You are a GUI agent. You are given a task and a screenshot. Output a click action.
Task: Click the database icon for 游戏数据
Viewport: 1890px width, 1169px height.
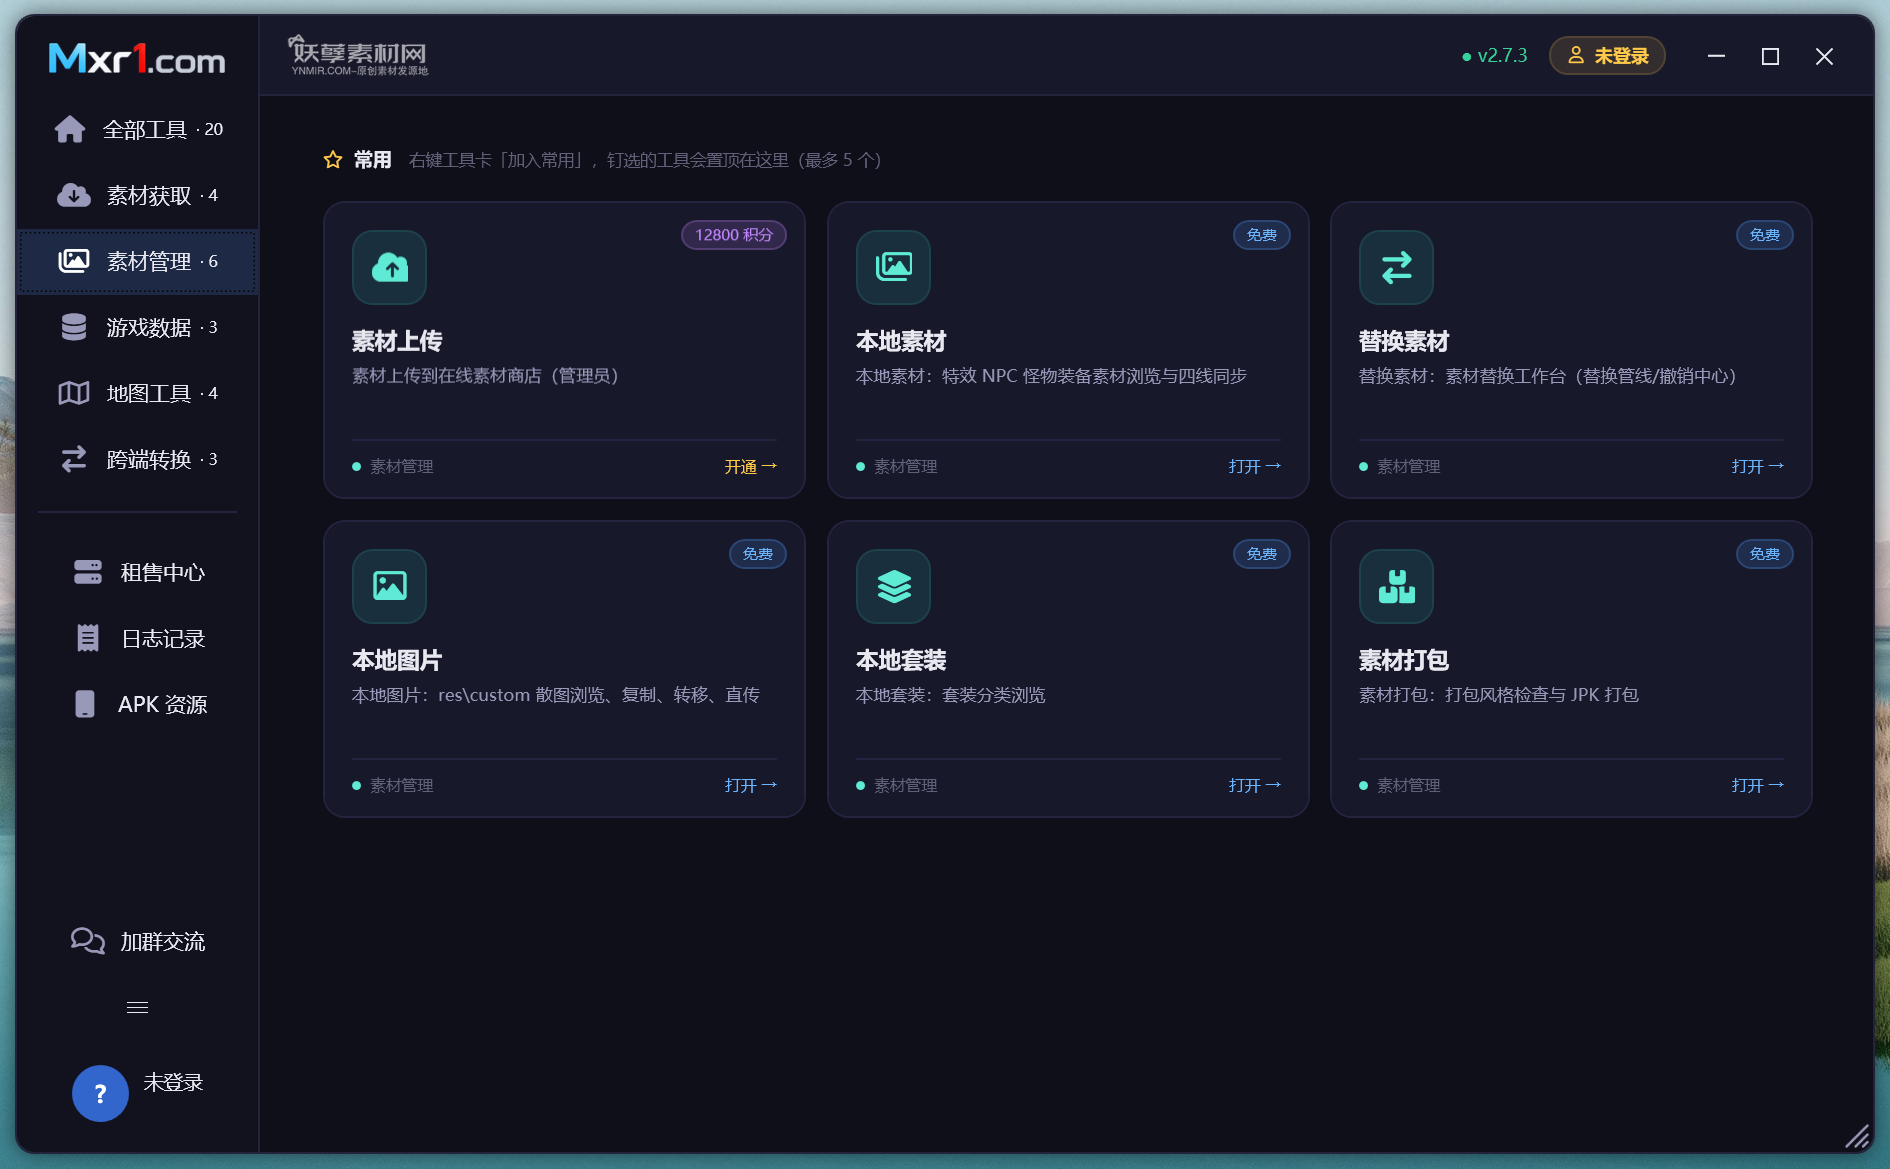(73, 327)
